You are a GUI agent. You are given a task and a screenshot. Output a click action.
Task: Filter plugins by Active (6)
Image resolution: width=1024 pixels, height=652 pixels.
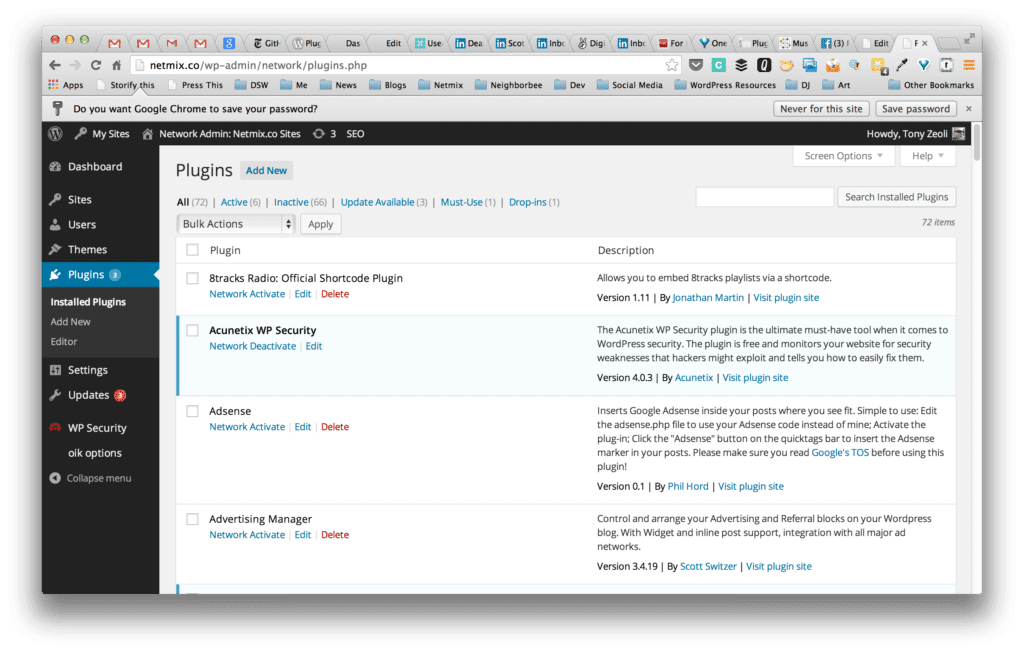pos(240,202)
